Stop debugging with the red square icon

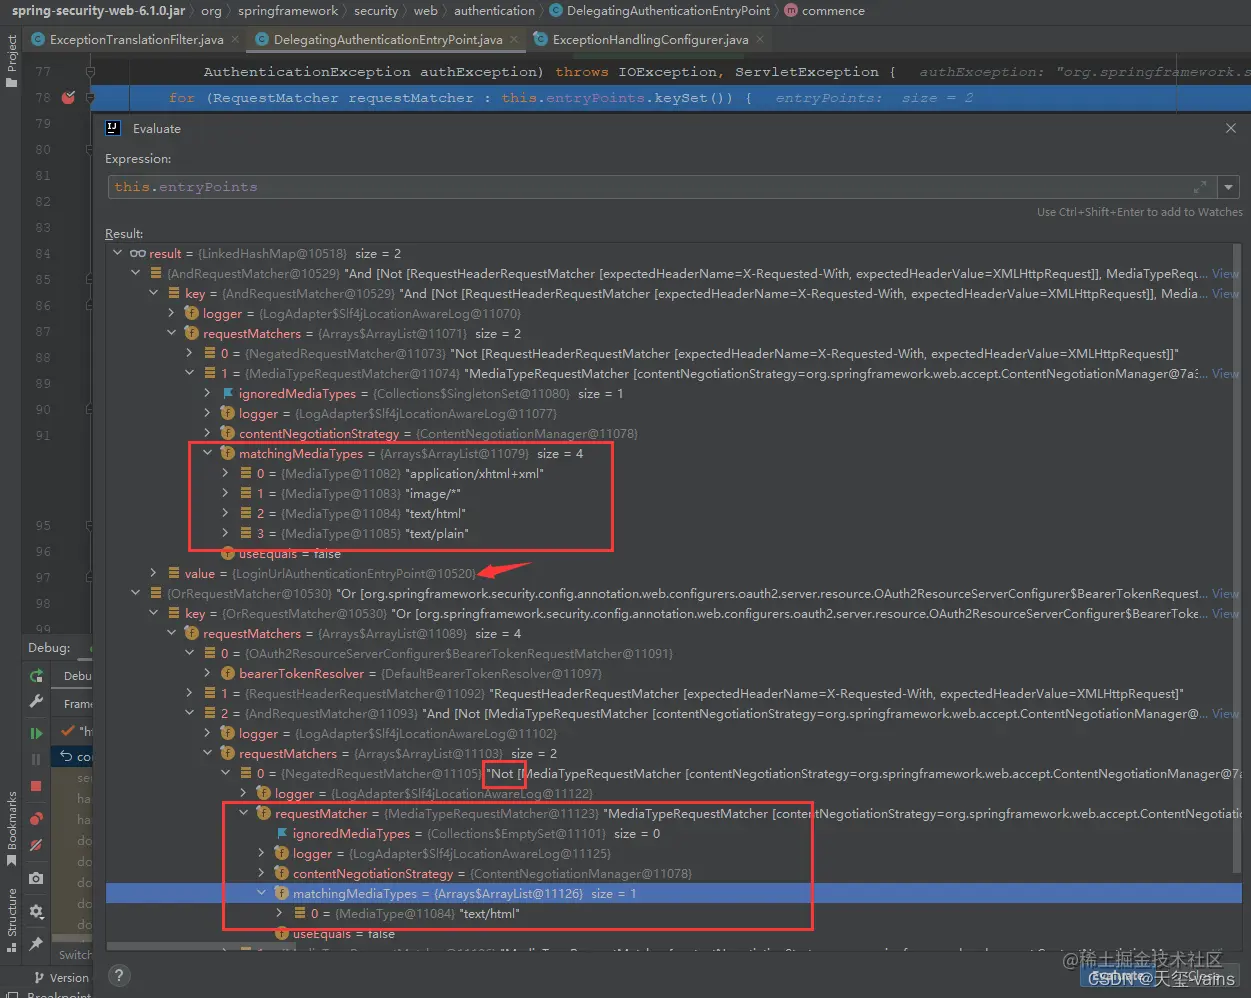(37, 786)
